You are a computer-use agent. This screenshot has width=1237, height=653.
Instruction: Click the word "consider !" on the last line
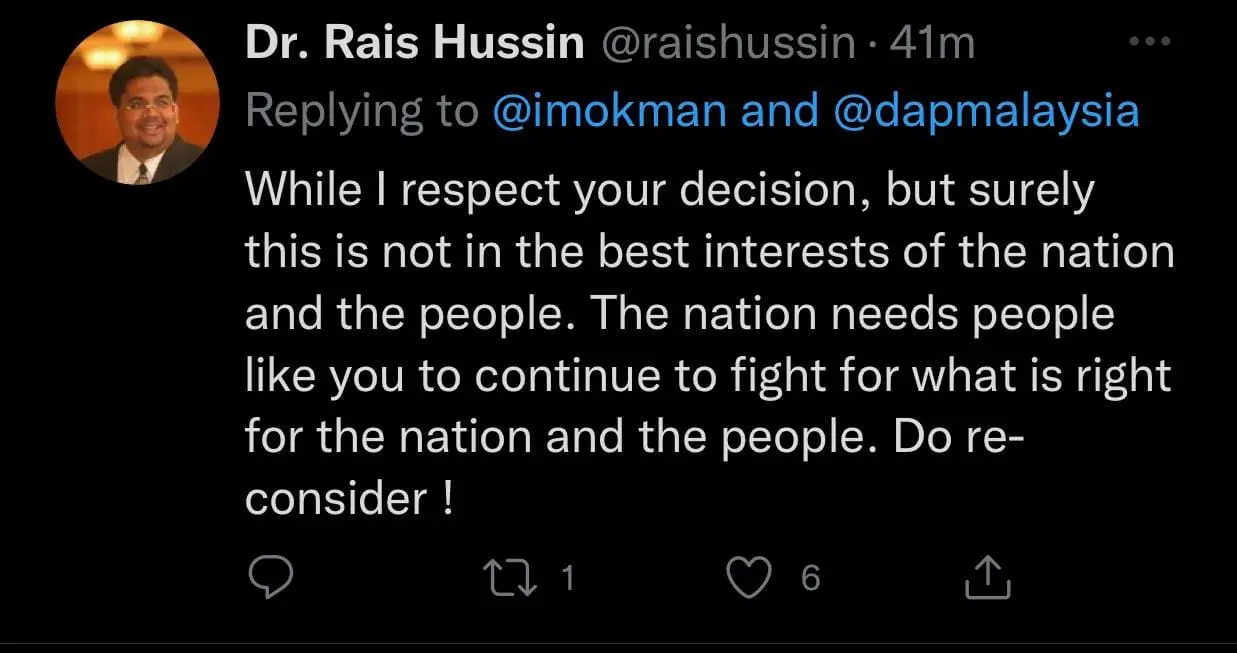pos(350,499)
